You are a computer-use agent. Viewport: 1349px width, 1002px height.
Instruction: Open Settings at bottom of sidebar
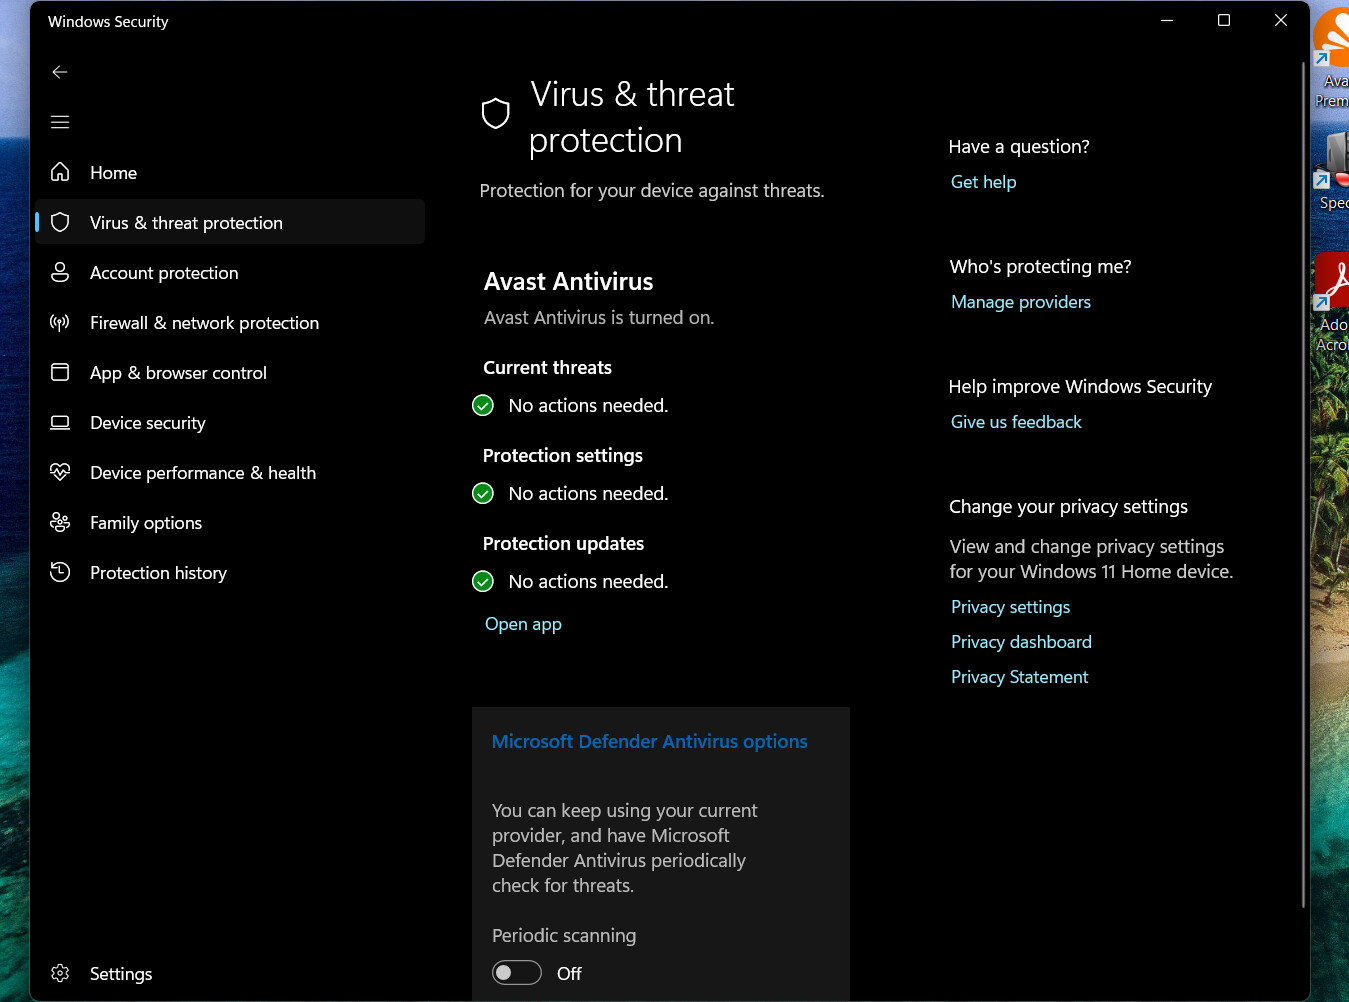click(230, 973)
